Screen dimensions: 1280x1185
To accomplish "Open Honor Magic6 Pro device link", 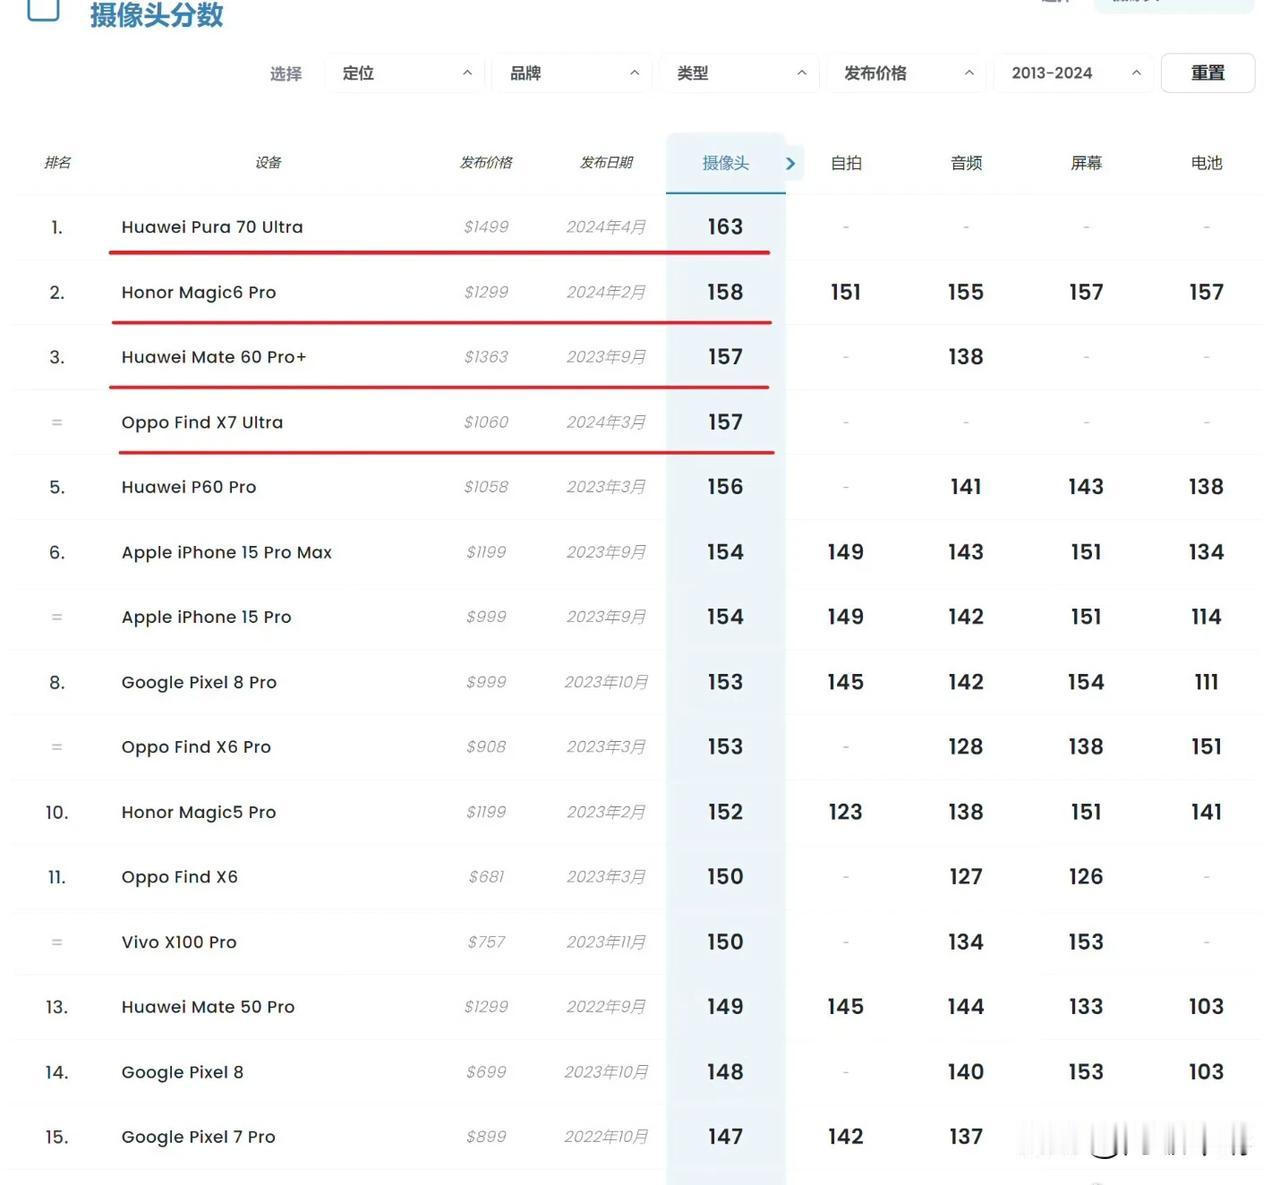I will tap(199, 292).
